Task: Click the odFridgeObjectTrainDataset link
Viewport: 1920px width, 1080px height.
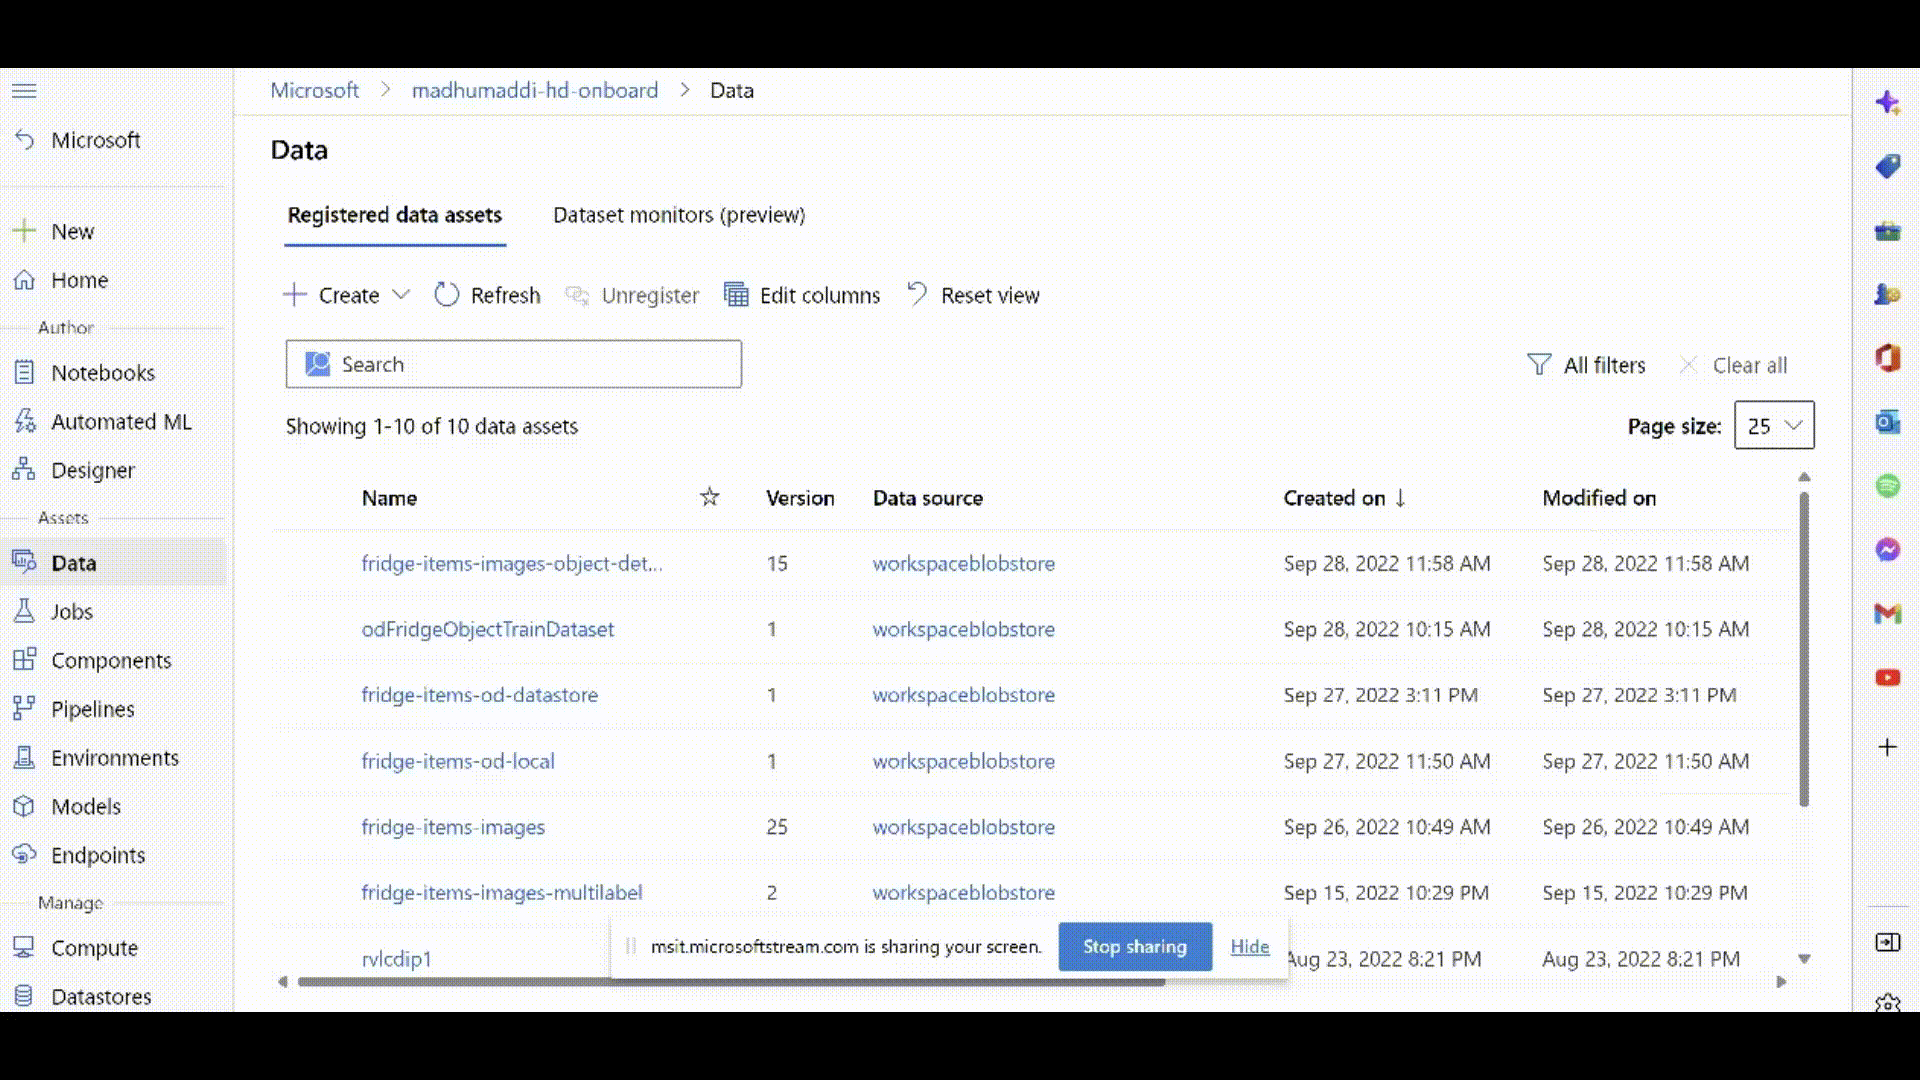Action: [x=488, y=629]
